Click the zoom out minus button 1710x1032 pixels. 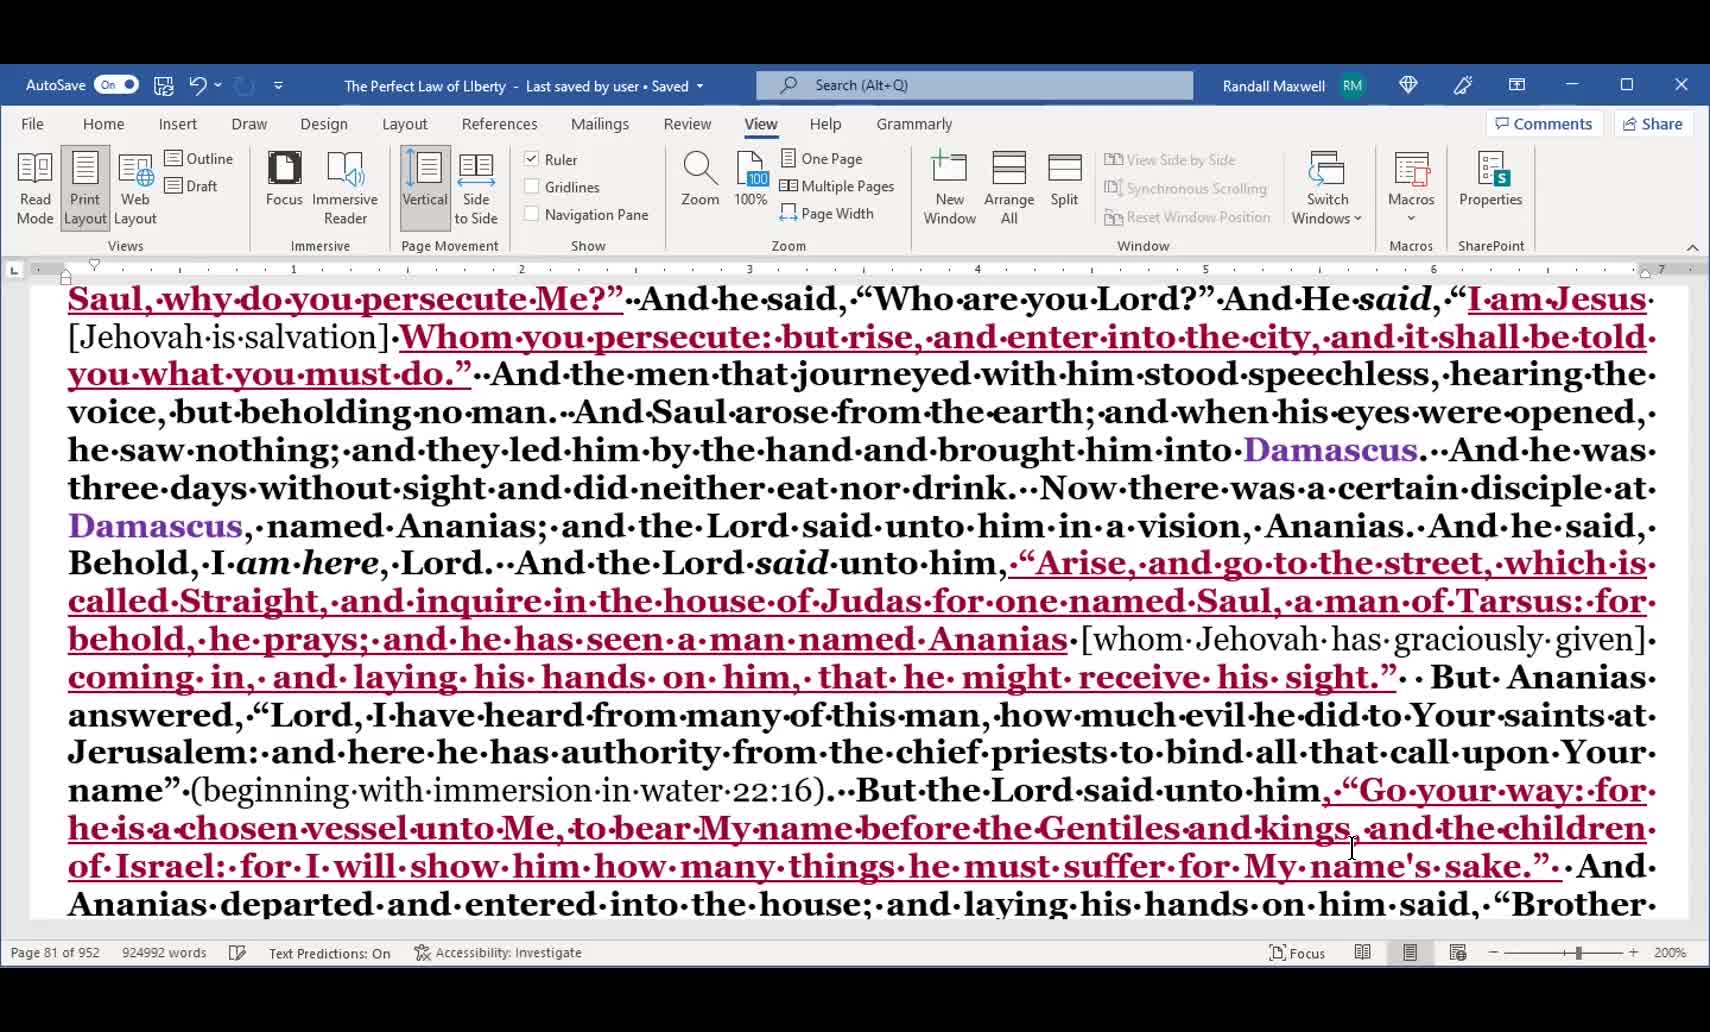click(1493, 953)
